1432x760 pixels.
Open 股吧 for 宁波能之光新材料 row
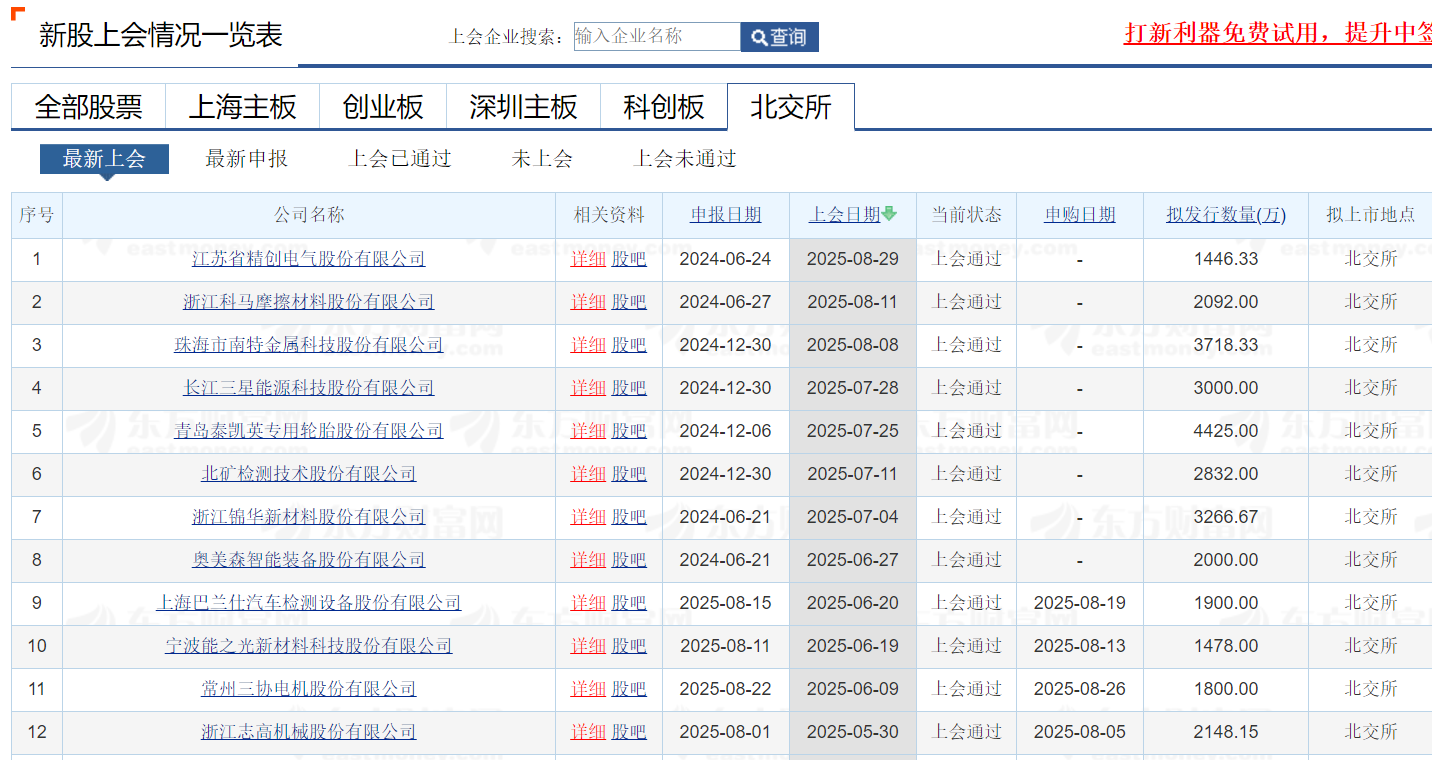tap(629, 646)
